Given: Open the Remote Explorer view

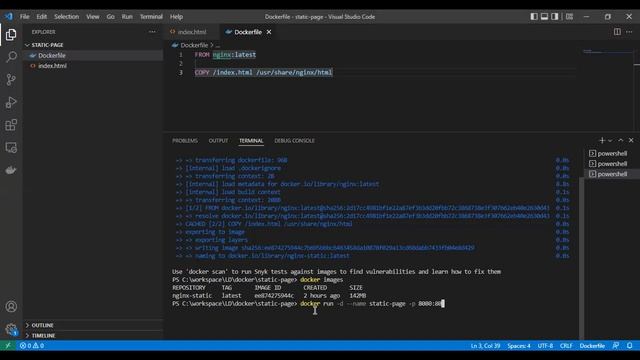Looking at the screenshot, I should pos(11,147).
